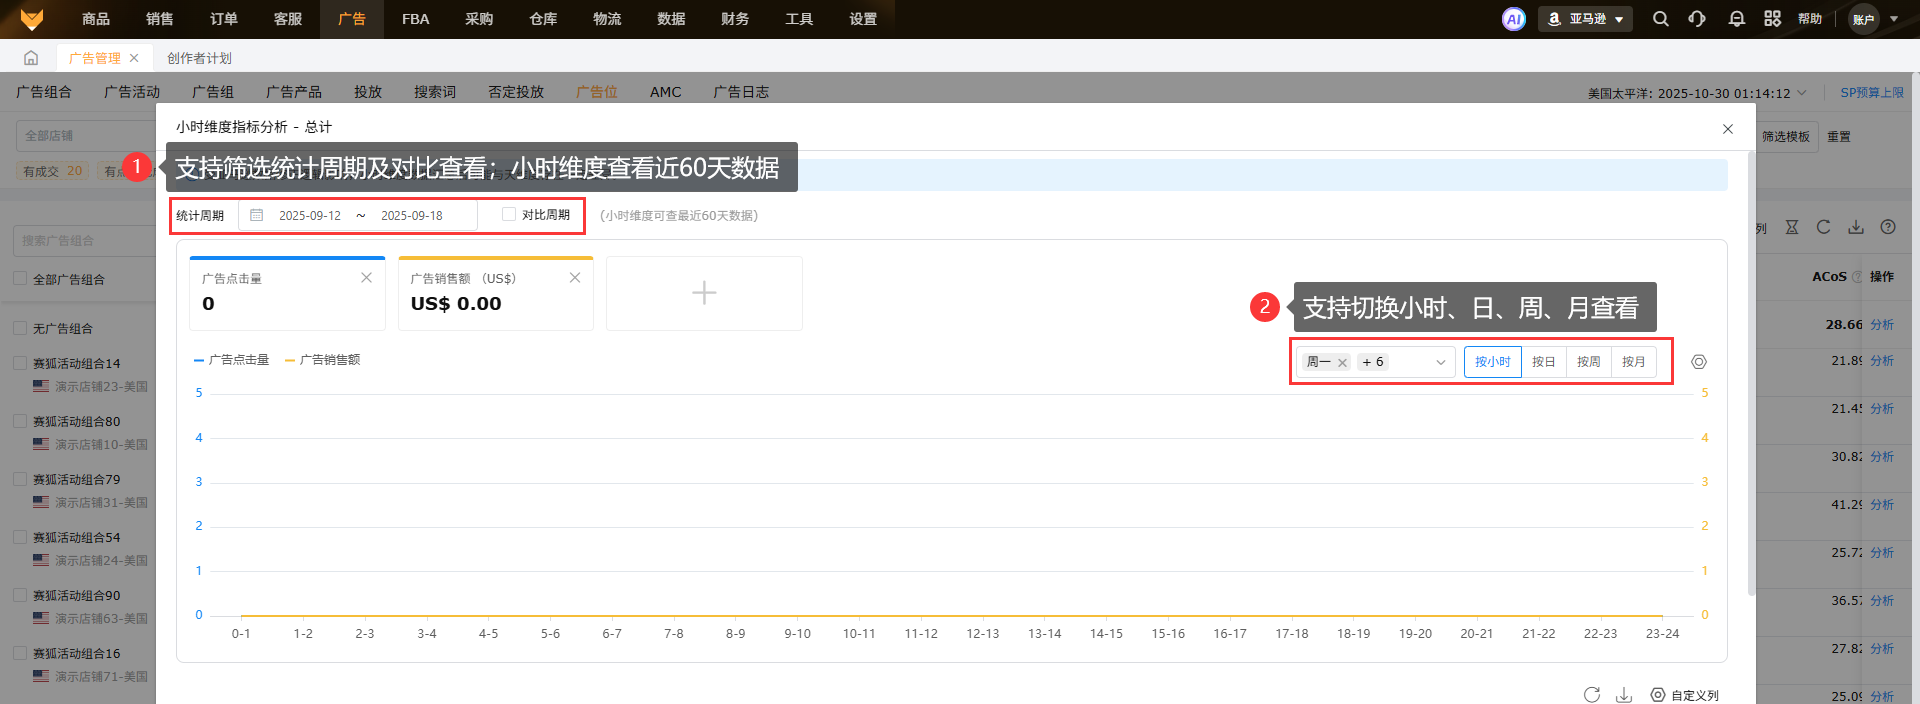Select 按周 weekly view

1589,362
